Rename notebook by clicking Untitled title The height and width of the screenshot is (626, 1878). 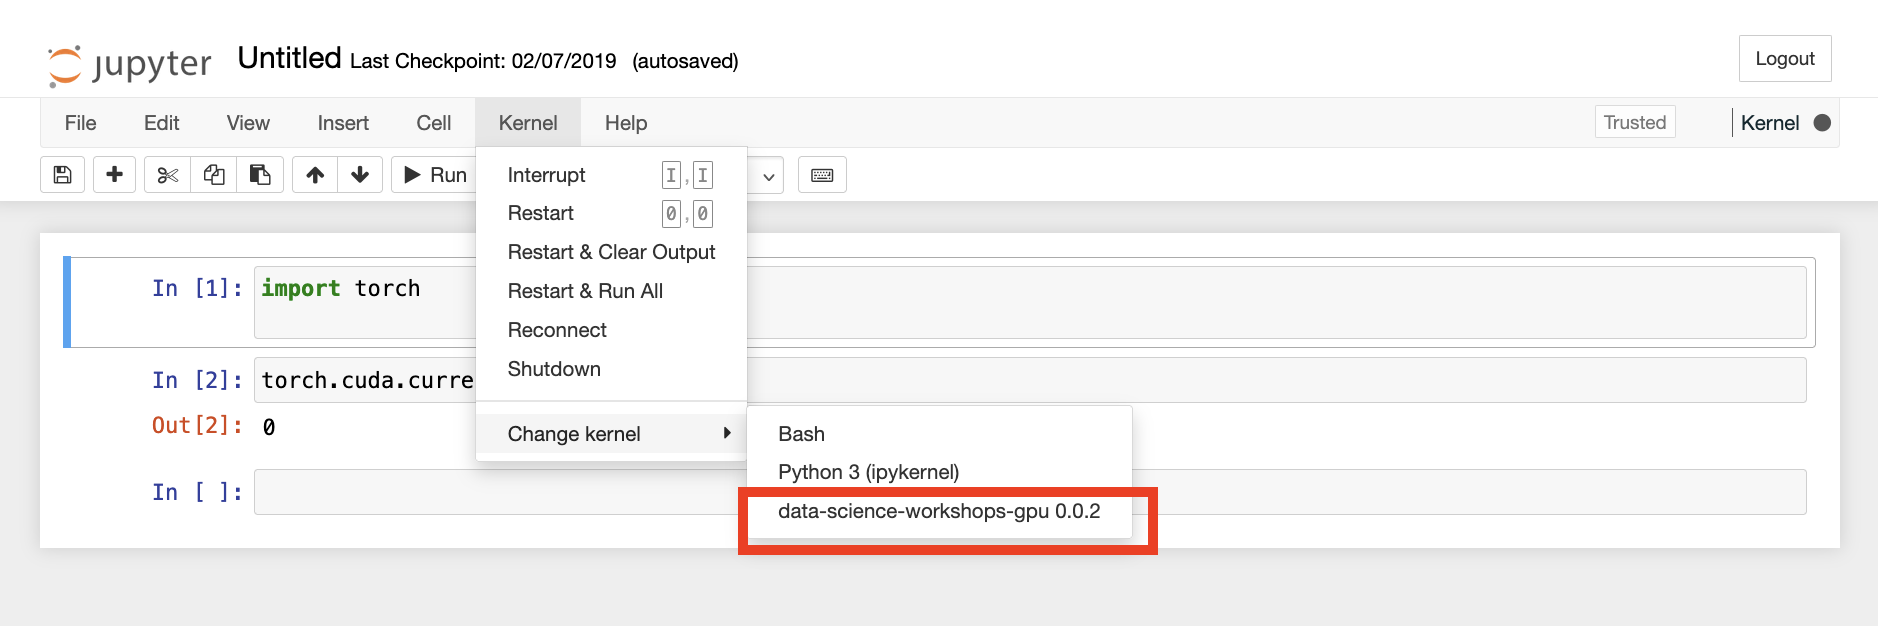click(289, 58)
